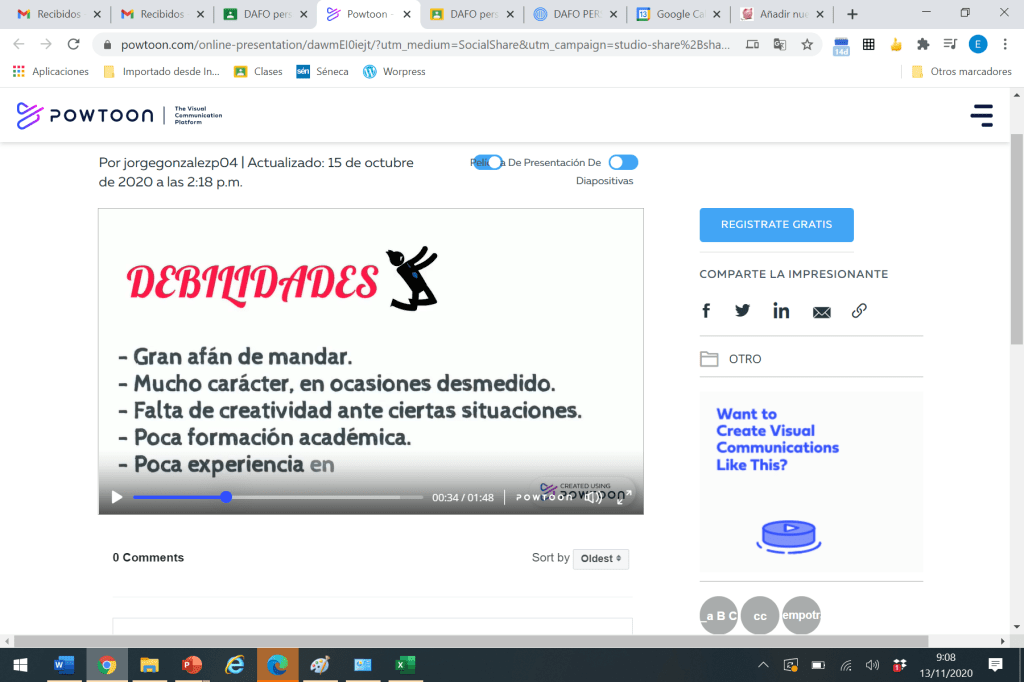Screen dimensions: 1024x682
Task: Mute the video with the speaker icon
Action: [x=593, y=497]
